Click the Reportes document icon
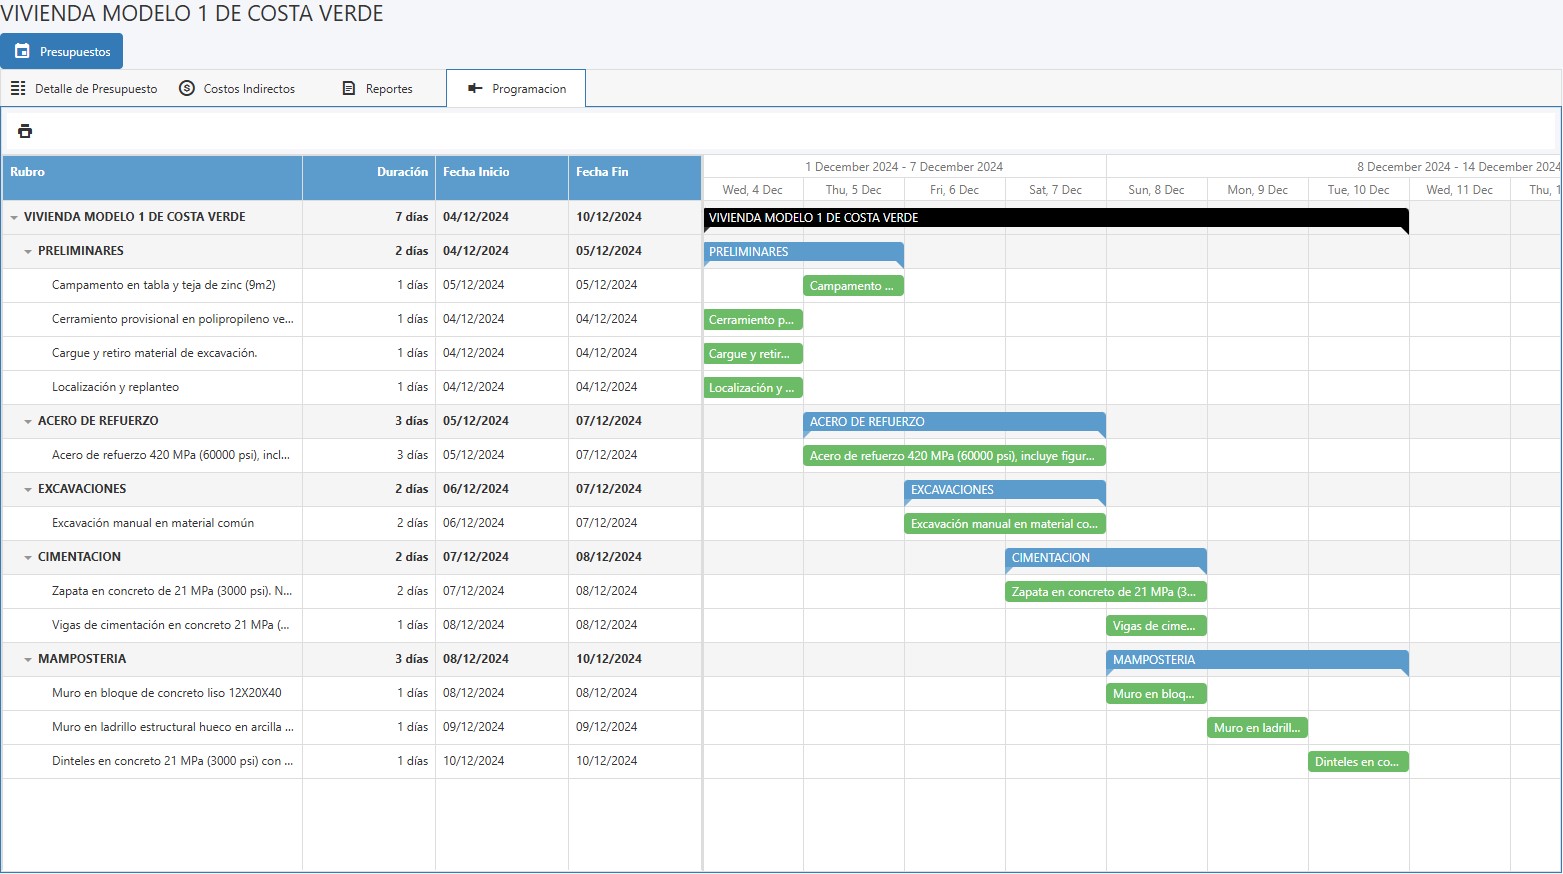This screenshot has height=874, width=1563. (349, 88)
